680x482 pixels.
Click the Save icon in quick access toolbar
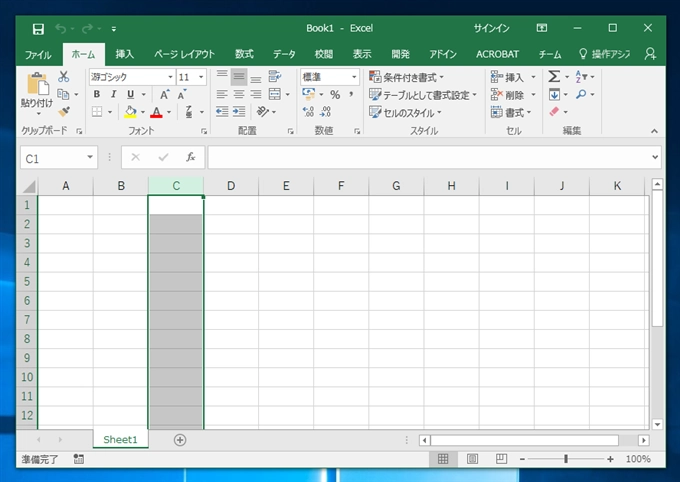pos(38,29)
